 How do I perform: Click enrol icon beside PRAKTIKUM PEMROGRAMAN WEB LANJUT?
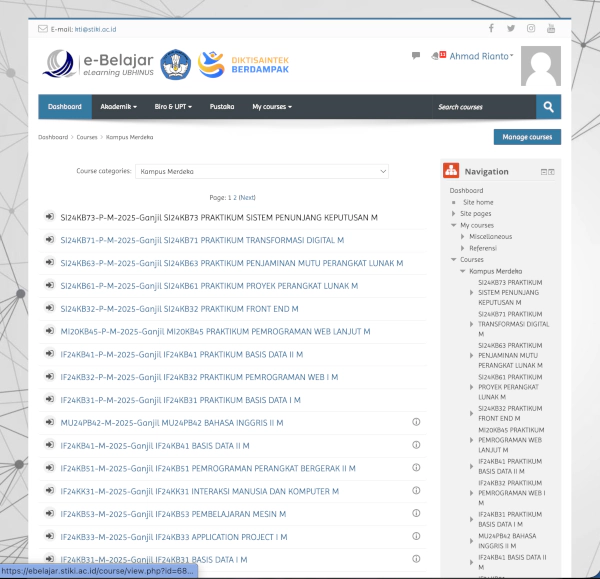(x=49, y=331)
